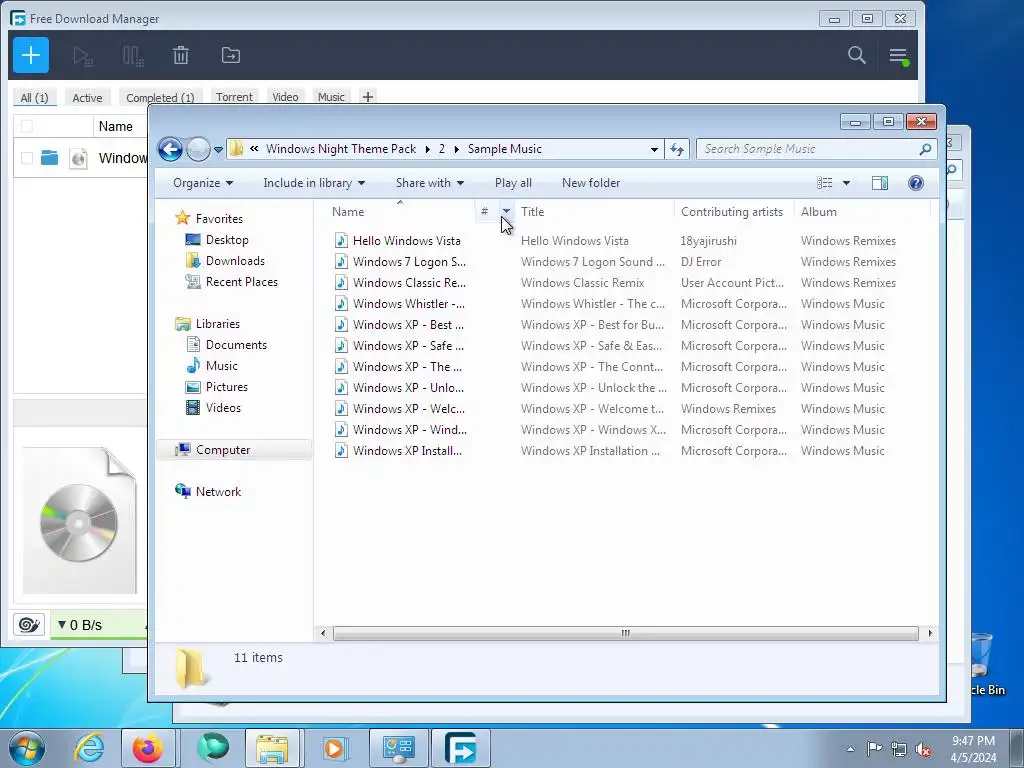
Task: Show hidden tray icons arrow
Action: pyautogui.click(x=850, y=749)
